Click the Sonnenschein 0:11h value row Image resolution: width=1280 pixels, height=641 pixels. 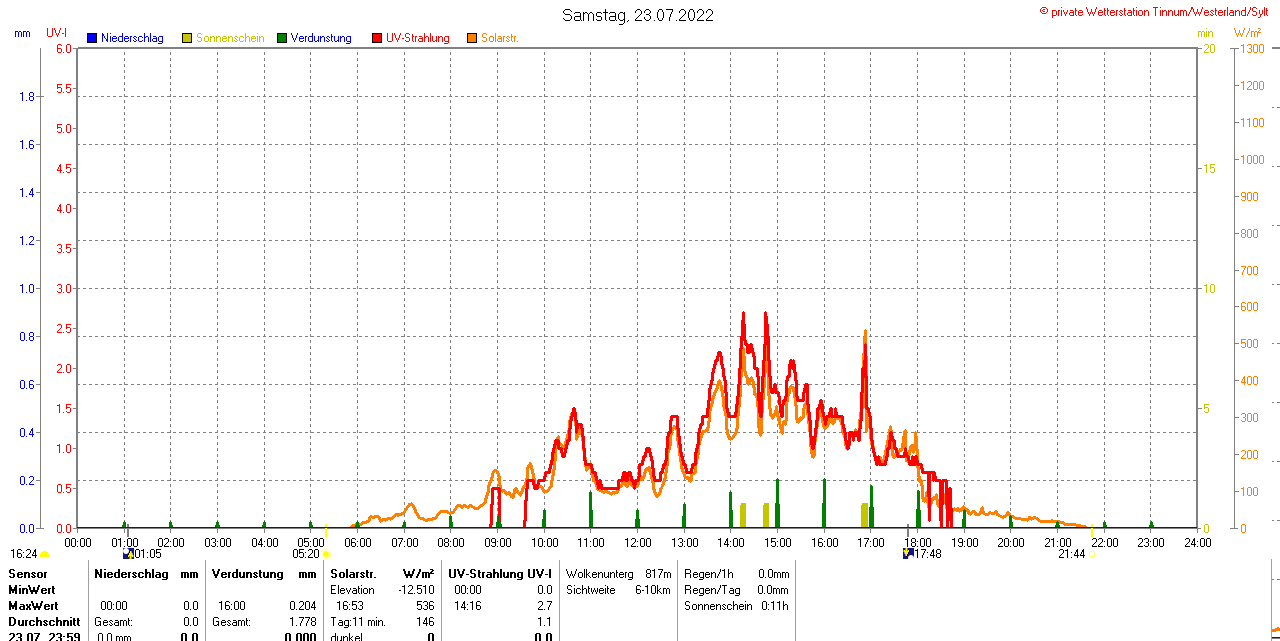(x=736, y=606)
